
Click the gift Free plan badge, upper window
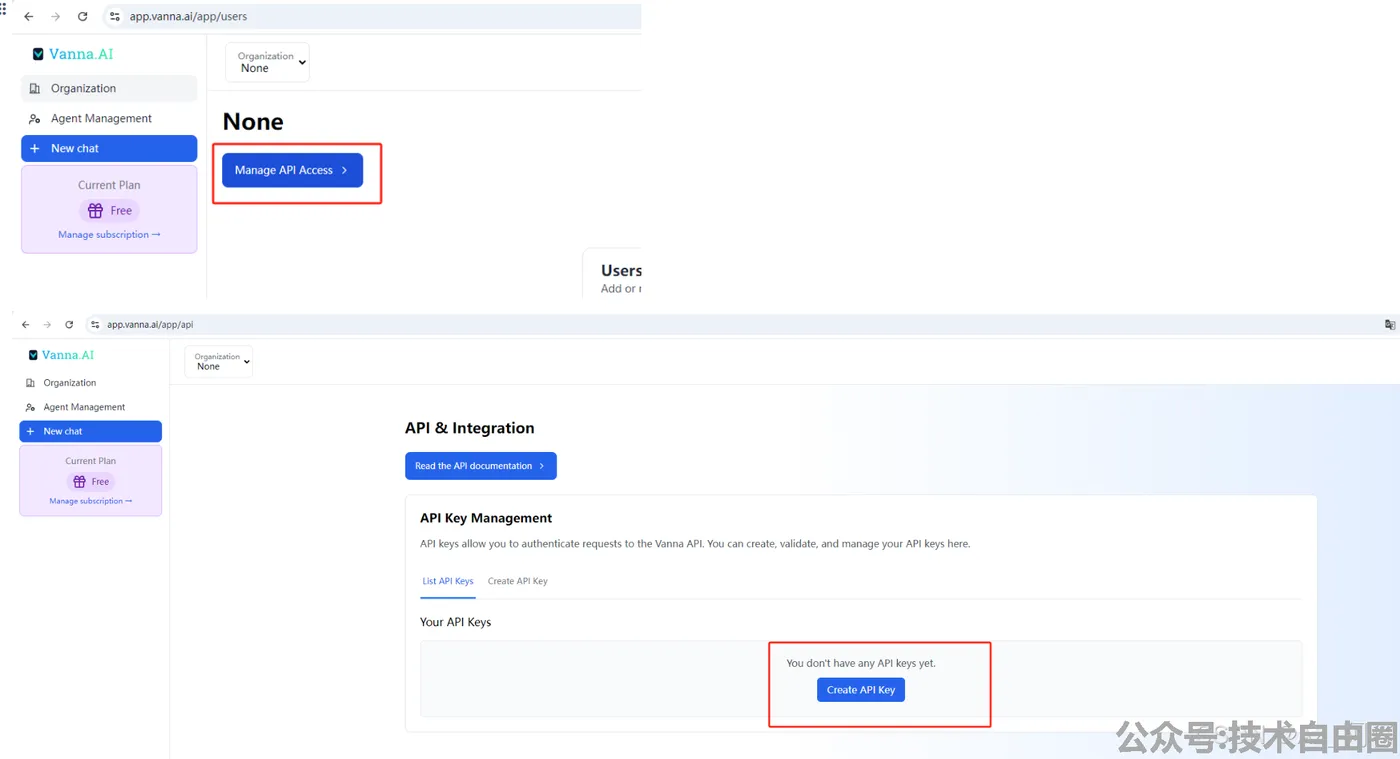tap(109, 210)
